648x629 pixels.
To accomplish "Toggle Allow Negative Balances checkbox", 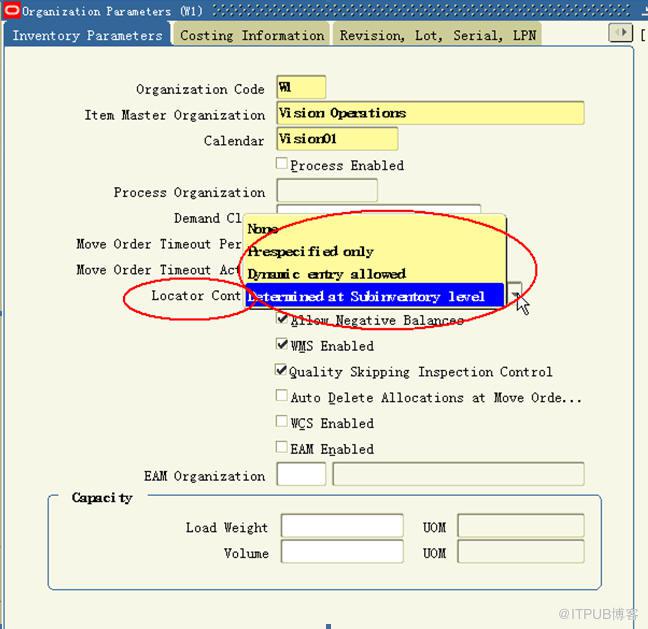I will (x=282, y=319).
